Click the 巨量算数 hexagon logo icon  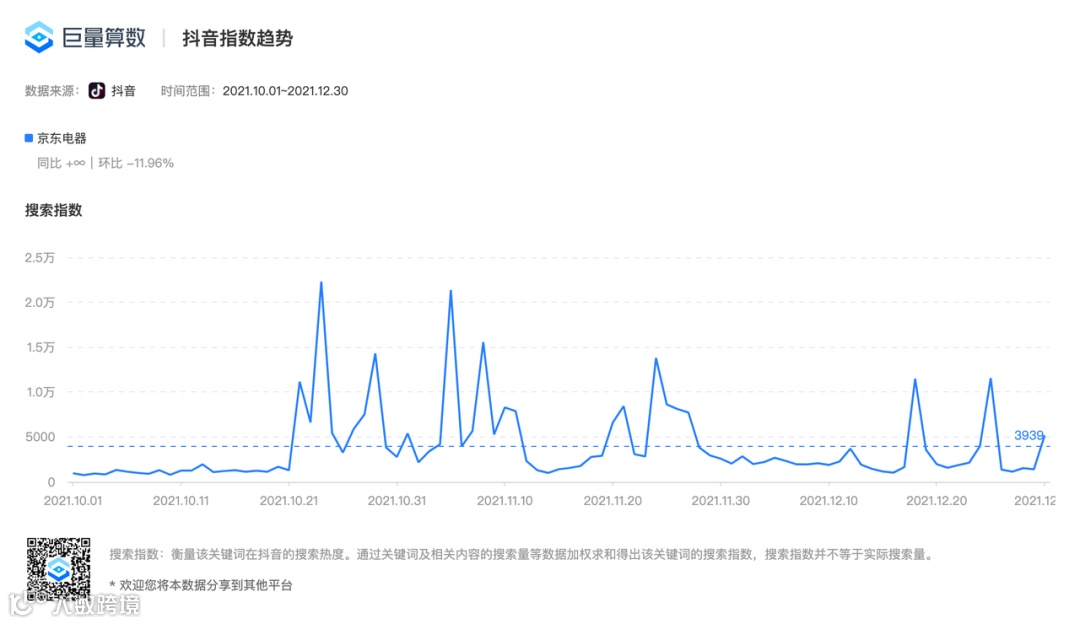pos(39,37)
